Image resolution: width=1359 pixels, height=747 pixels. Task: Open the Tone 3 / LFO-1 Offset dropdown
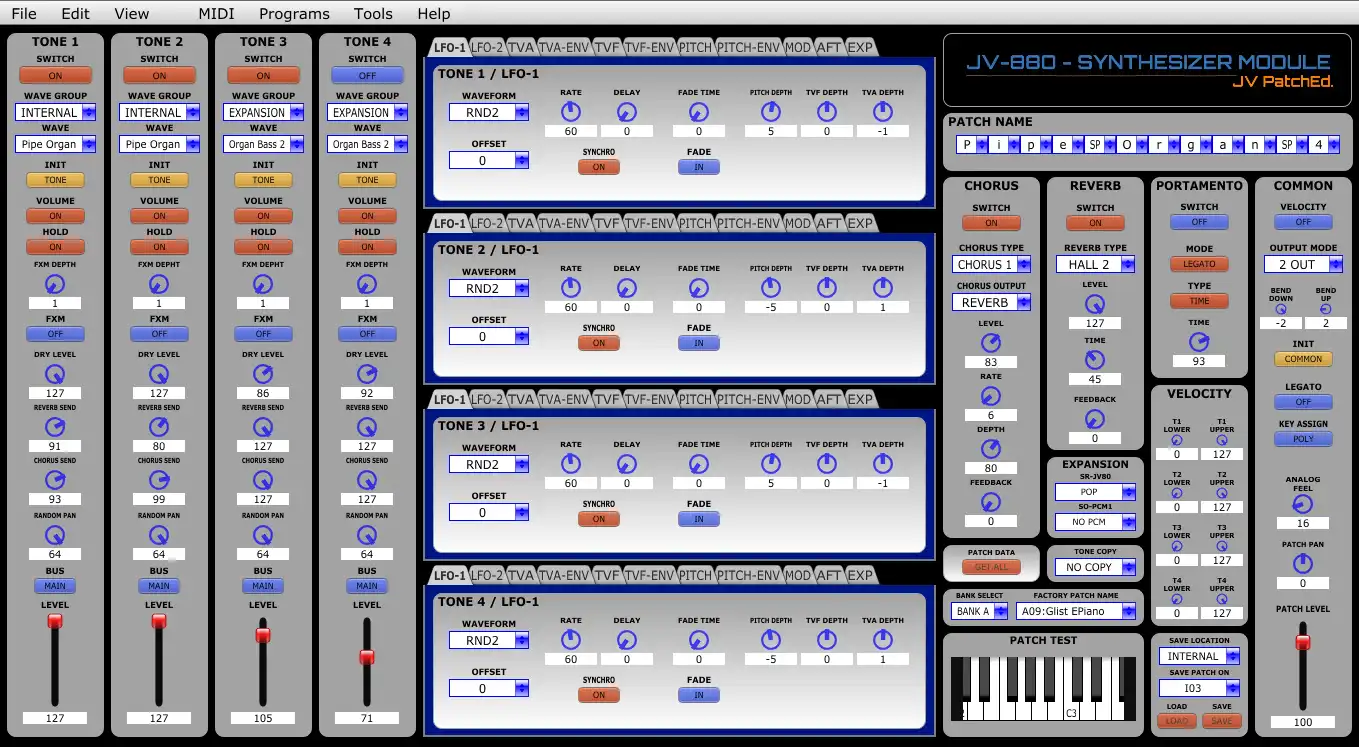tap(489, 512)
